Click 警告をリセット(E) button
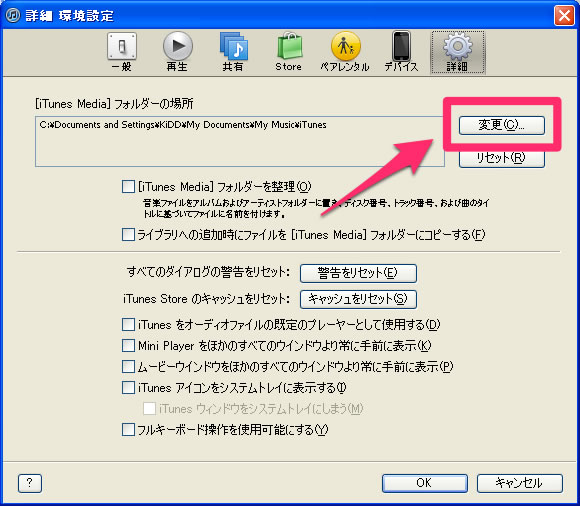580x506 pixels. point(358,273)
